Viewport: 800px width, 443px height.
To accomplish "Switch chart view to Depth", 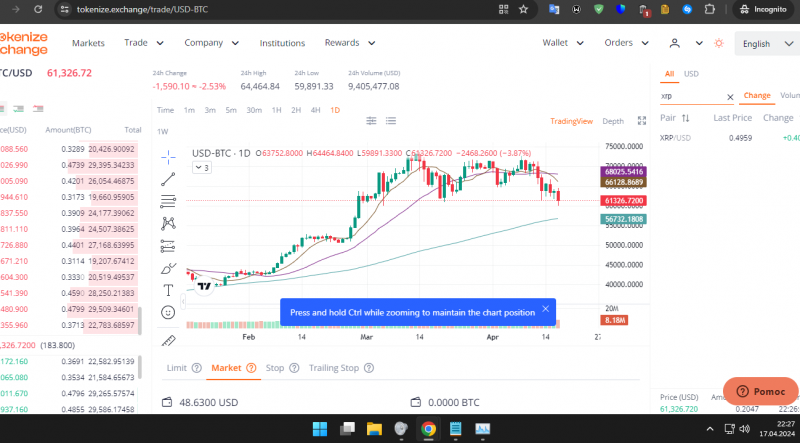I will tap(613, 121).
